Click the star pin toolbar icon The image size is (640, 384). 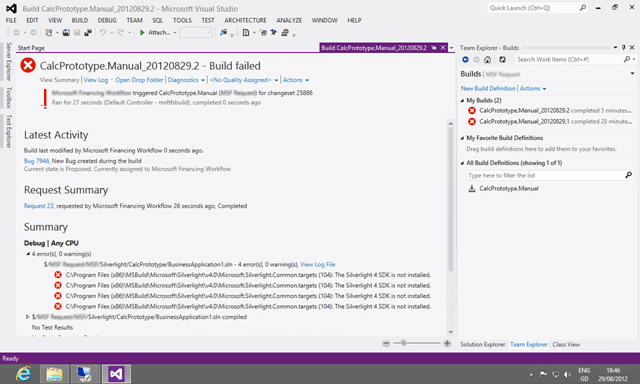(x=273, y=33)
